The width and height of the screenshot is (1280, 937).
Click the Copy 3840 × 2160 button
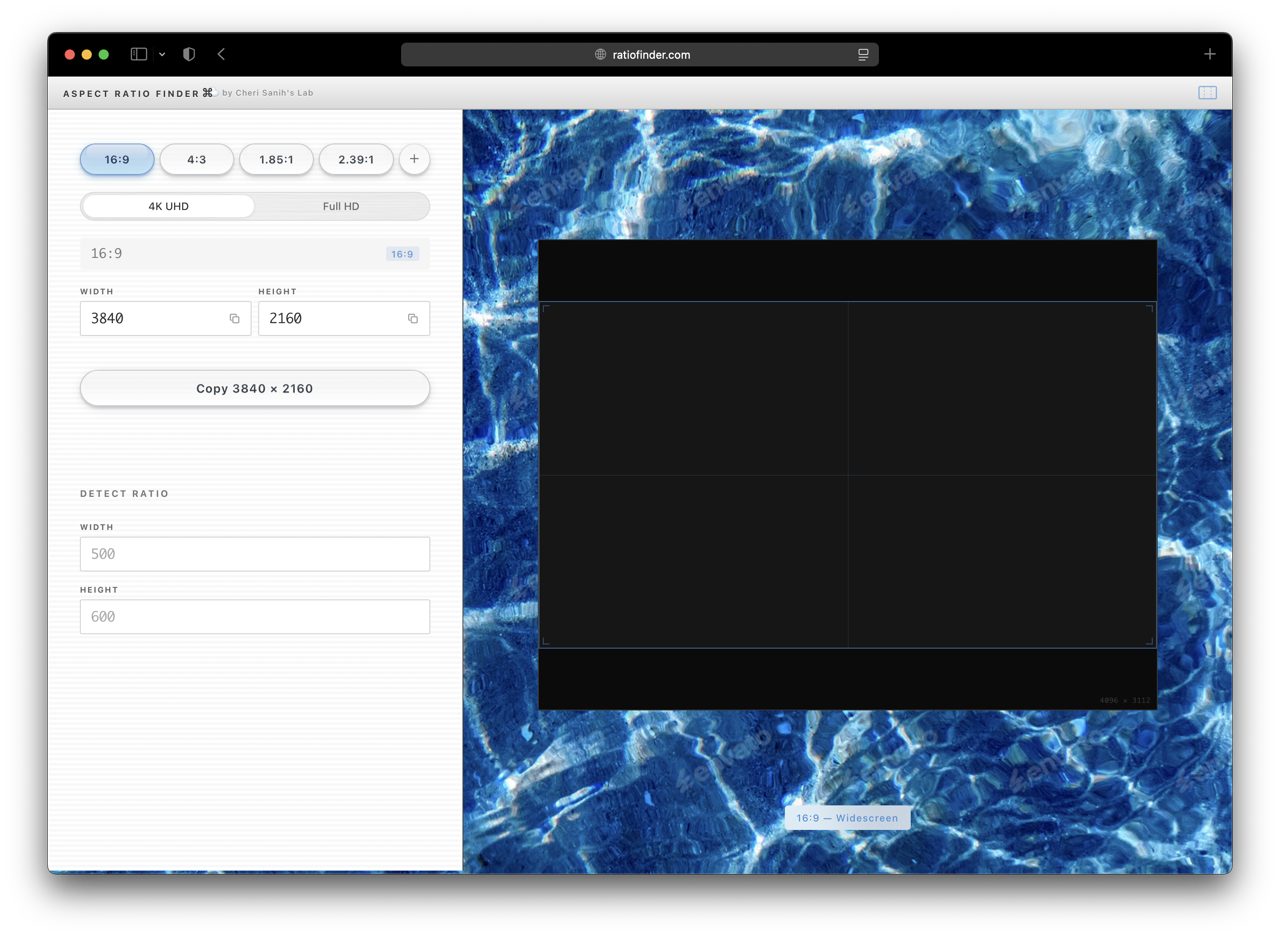pyautogui.click(x=255, y=388)
